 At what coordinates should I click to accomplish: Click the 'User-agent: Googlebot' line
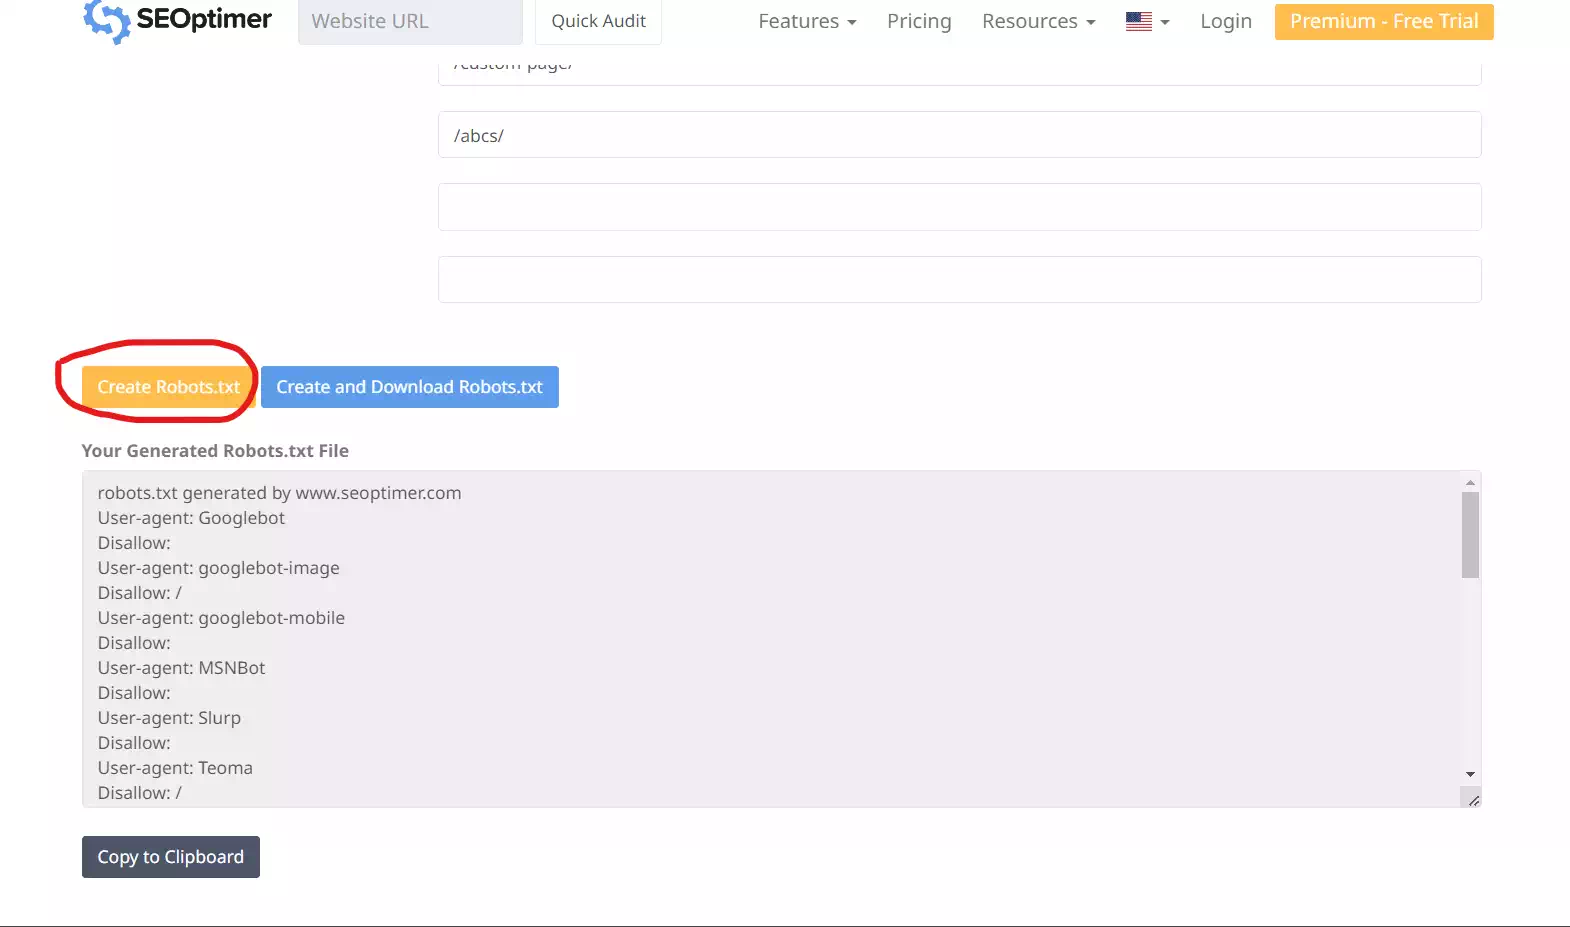click(191, 518)
